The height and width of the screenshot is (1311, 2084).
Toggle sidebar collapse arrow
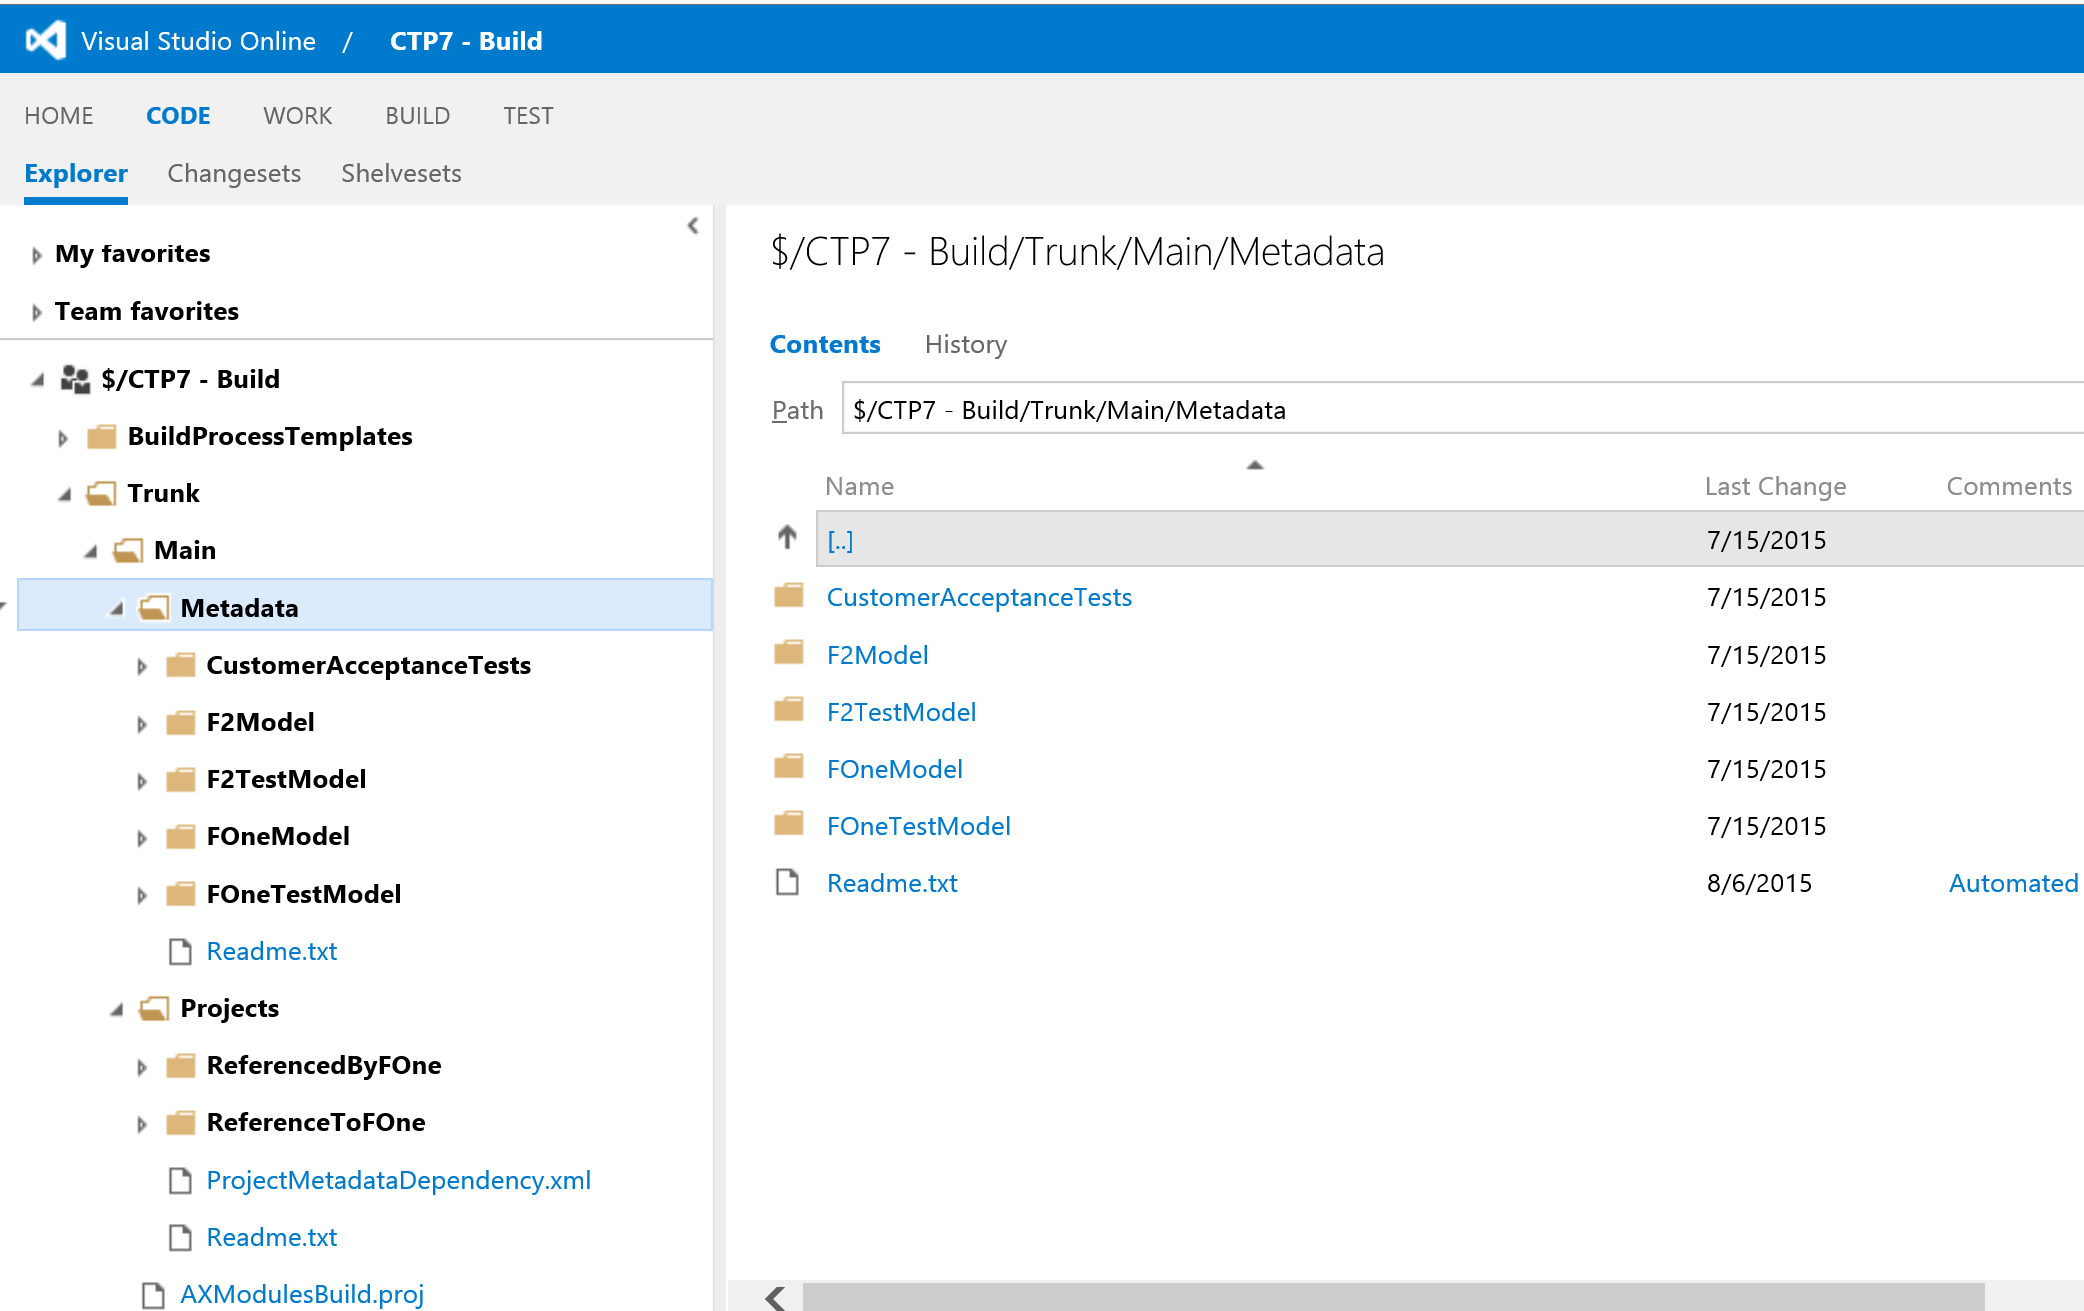click(692, 227)
